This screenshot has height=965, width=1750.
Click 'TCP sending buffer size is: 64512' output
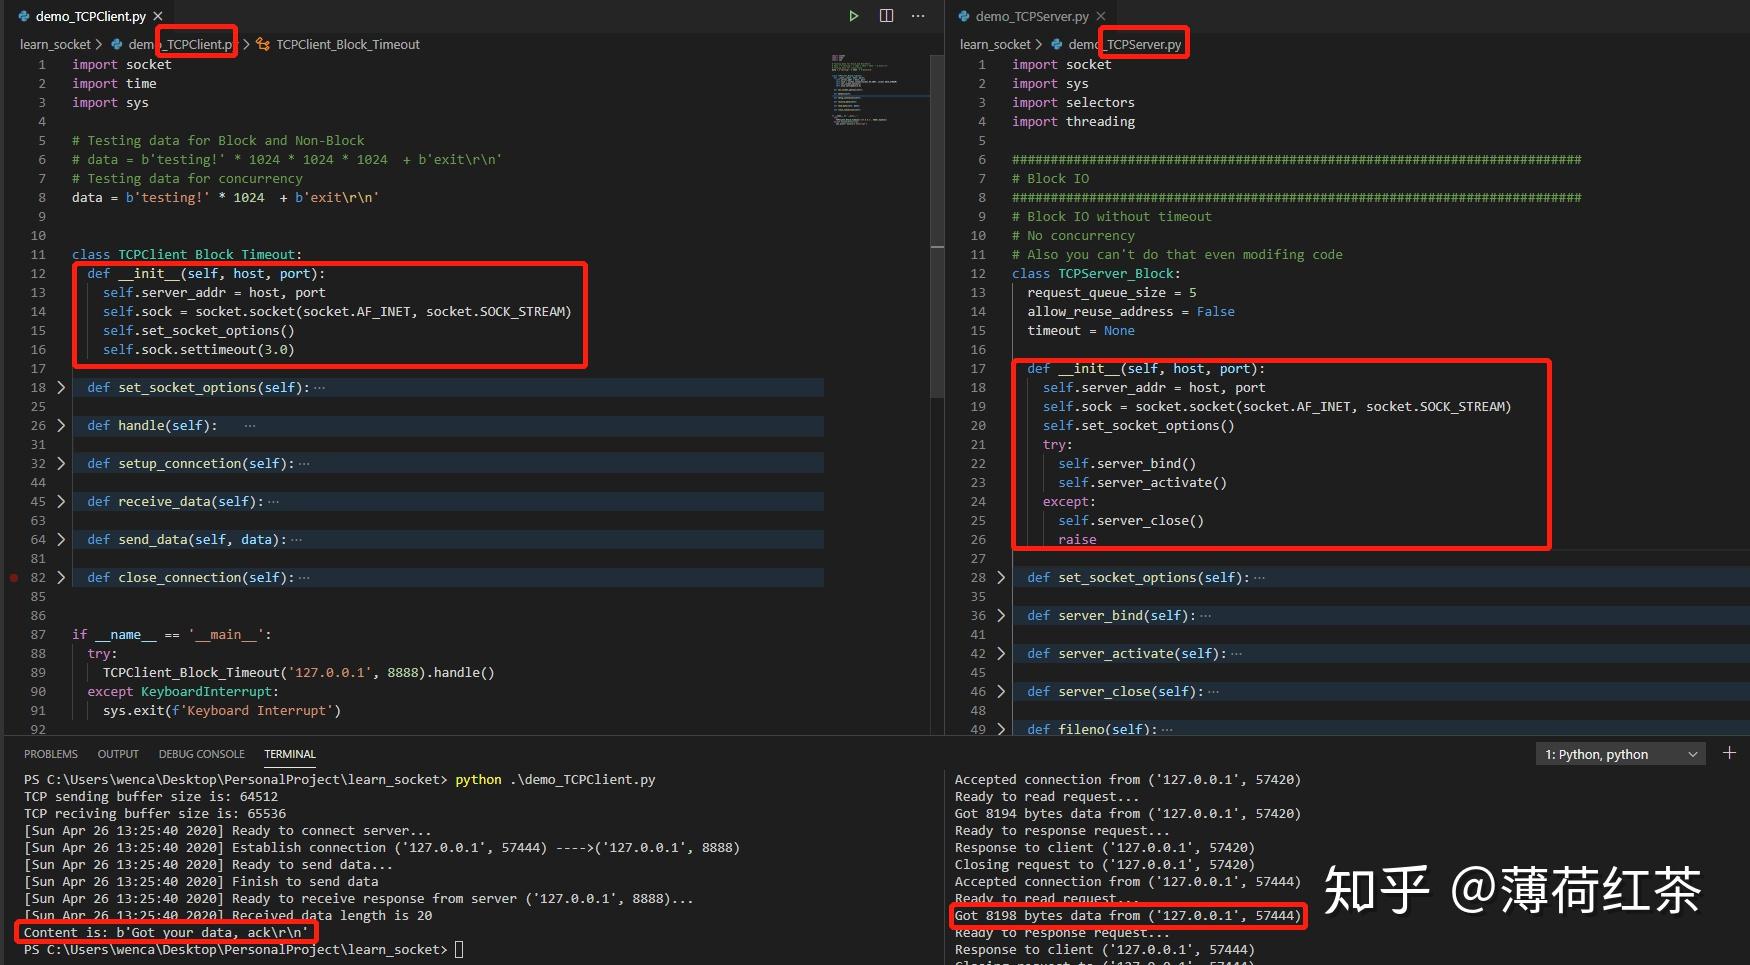[151, 797]
